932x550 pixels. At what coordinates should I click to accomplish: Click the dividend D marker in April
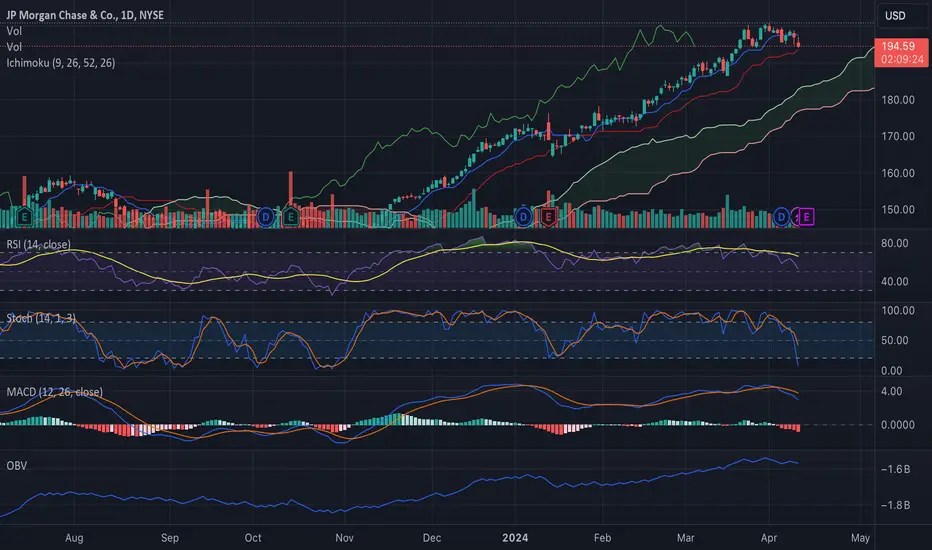coord(781,217)
